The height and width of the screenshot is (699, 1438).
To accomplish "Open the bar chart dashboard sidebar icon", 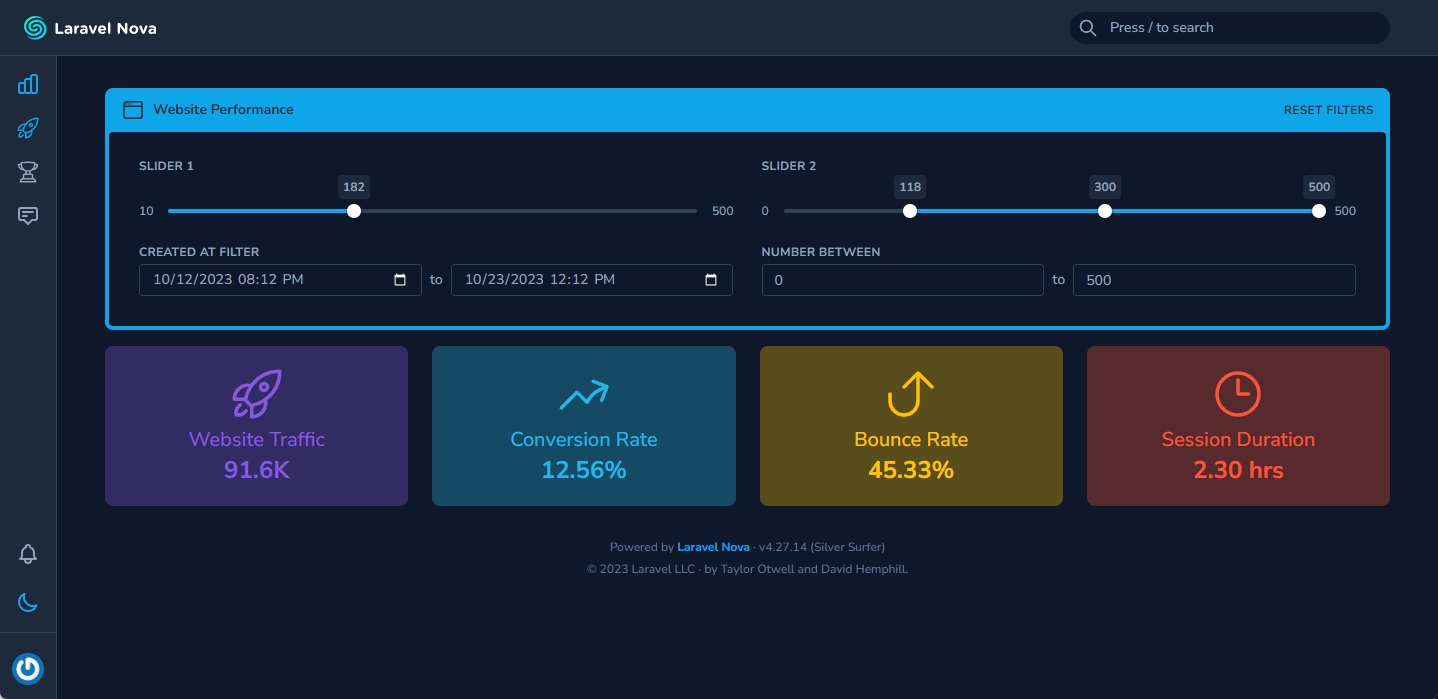I will (28, 84).
